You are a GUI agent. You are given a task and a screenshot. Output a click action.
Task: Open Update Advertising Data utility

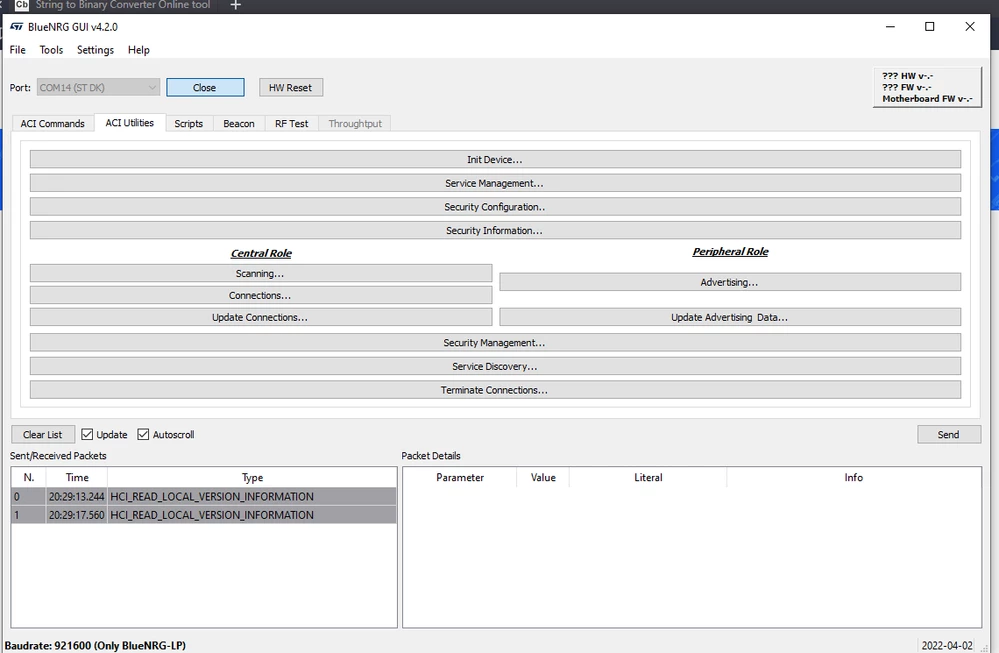pos(730,317)
